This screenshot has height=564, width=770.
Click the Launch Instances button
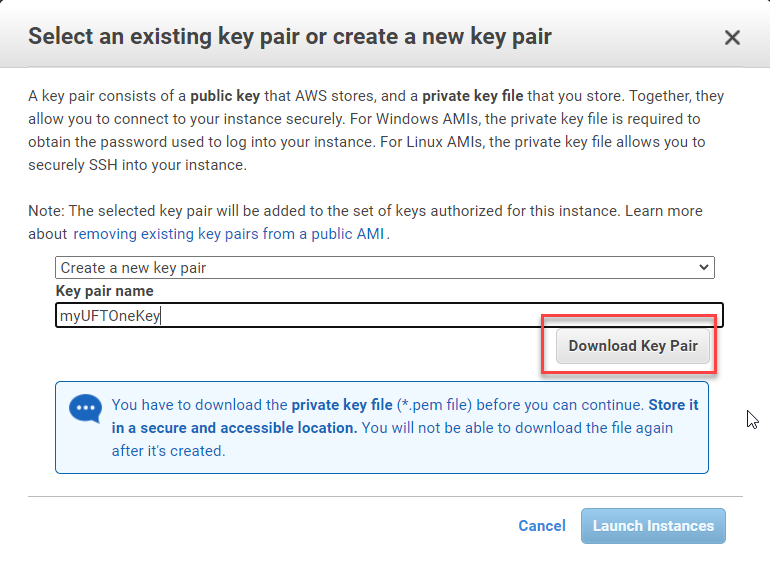(653, 526)
